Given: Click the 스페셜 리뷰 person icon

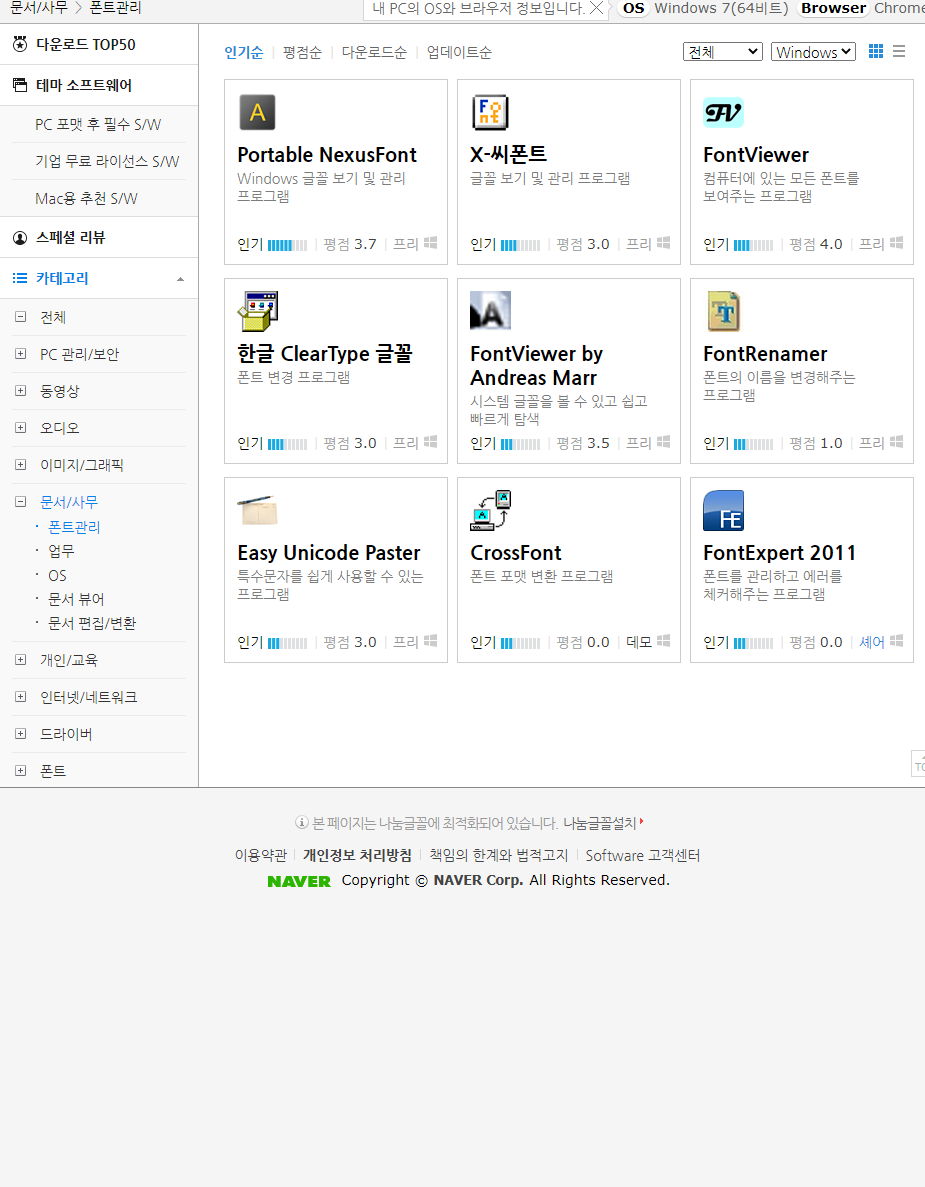Looking at the screenshot, I should coord(20,238).
